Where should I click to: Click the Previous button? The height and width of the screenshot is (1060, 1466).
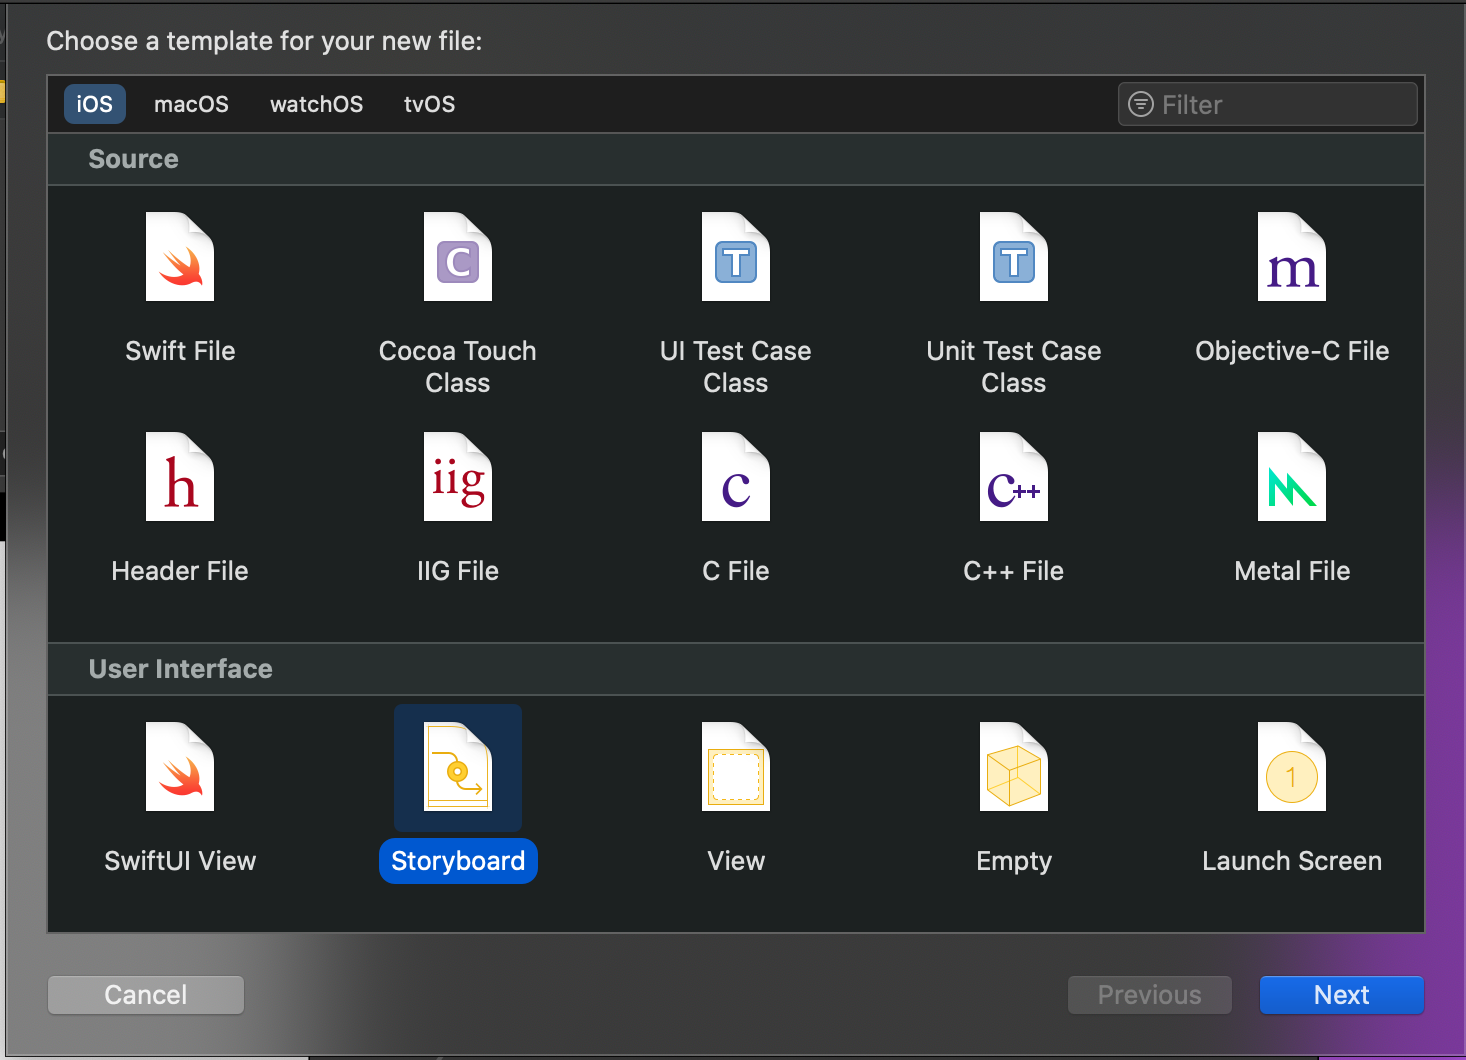[1150, 995]
